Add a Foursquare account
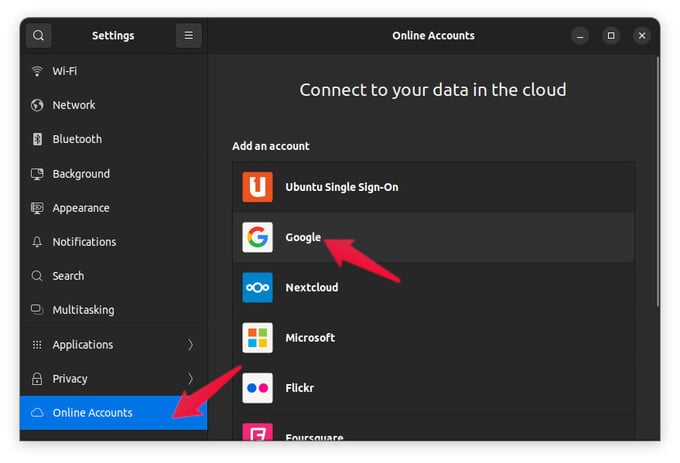 (434, 427)
